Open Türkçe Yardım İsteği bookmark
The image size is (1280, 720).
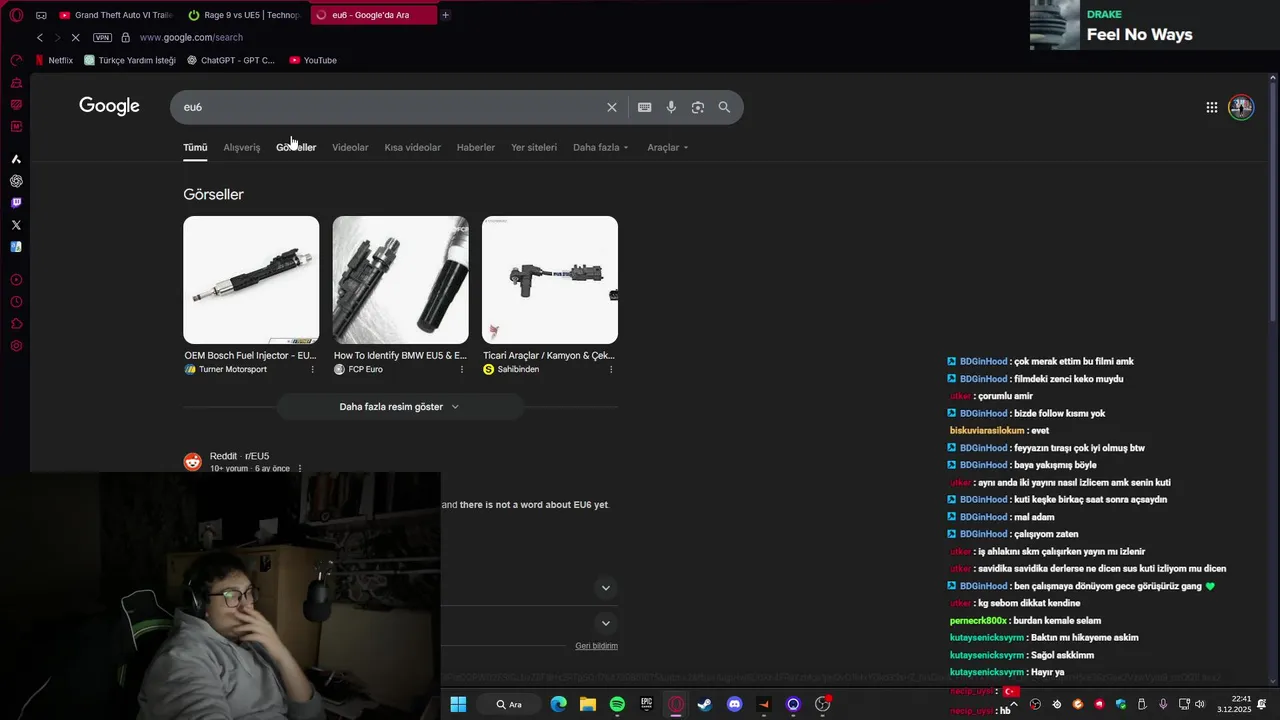pos(130,60)
